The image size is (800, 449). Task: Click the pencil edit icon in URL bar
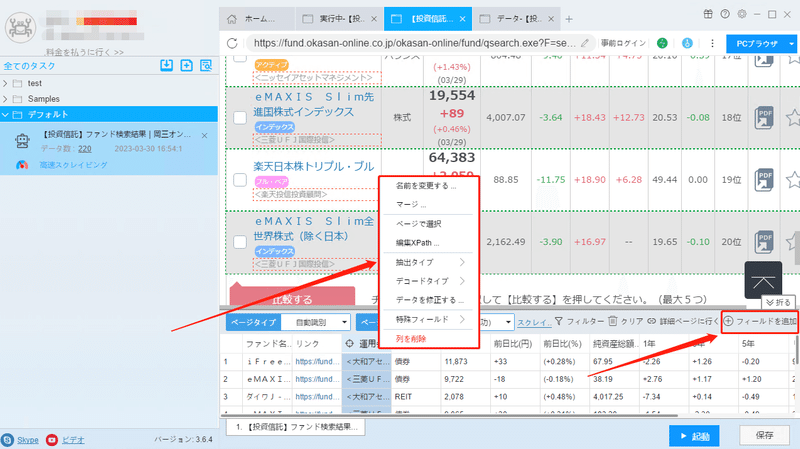(x=585, y=43)
